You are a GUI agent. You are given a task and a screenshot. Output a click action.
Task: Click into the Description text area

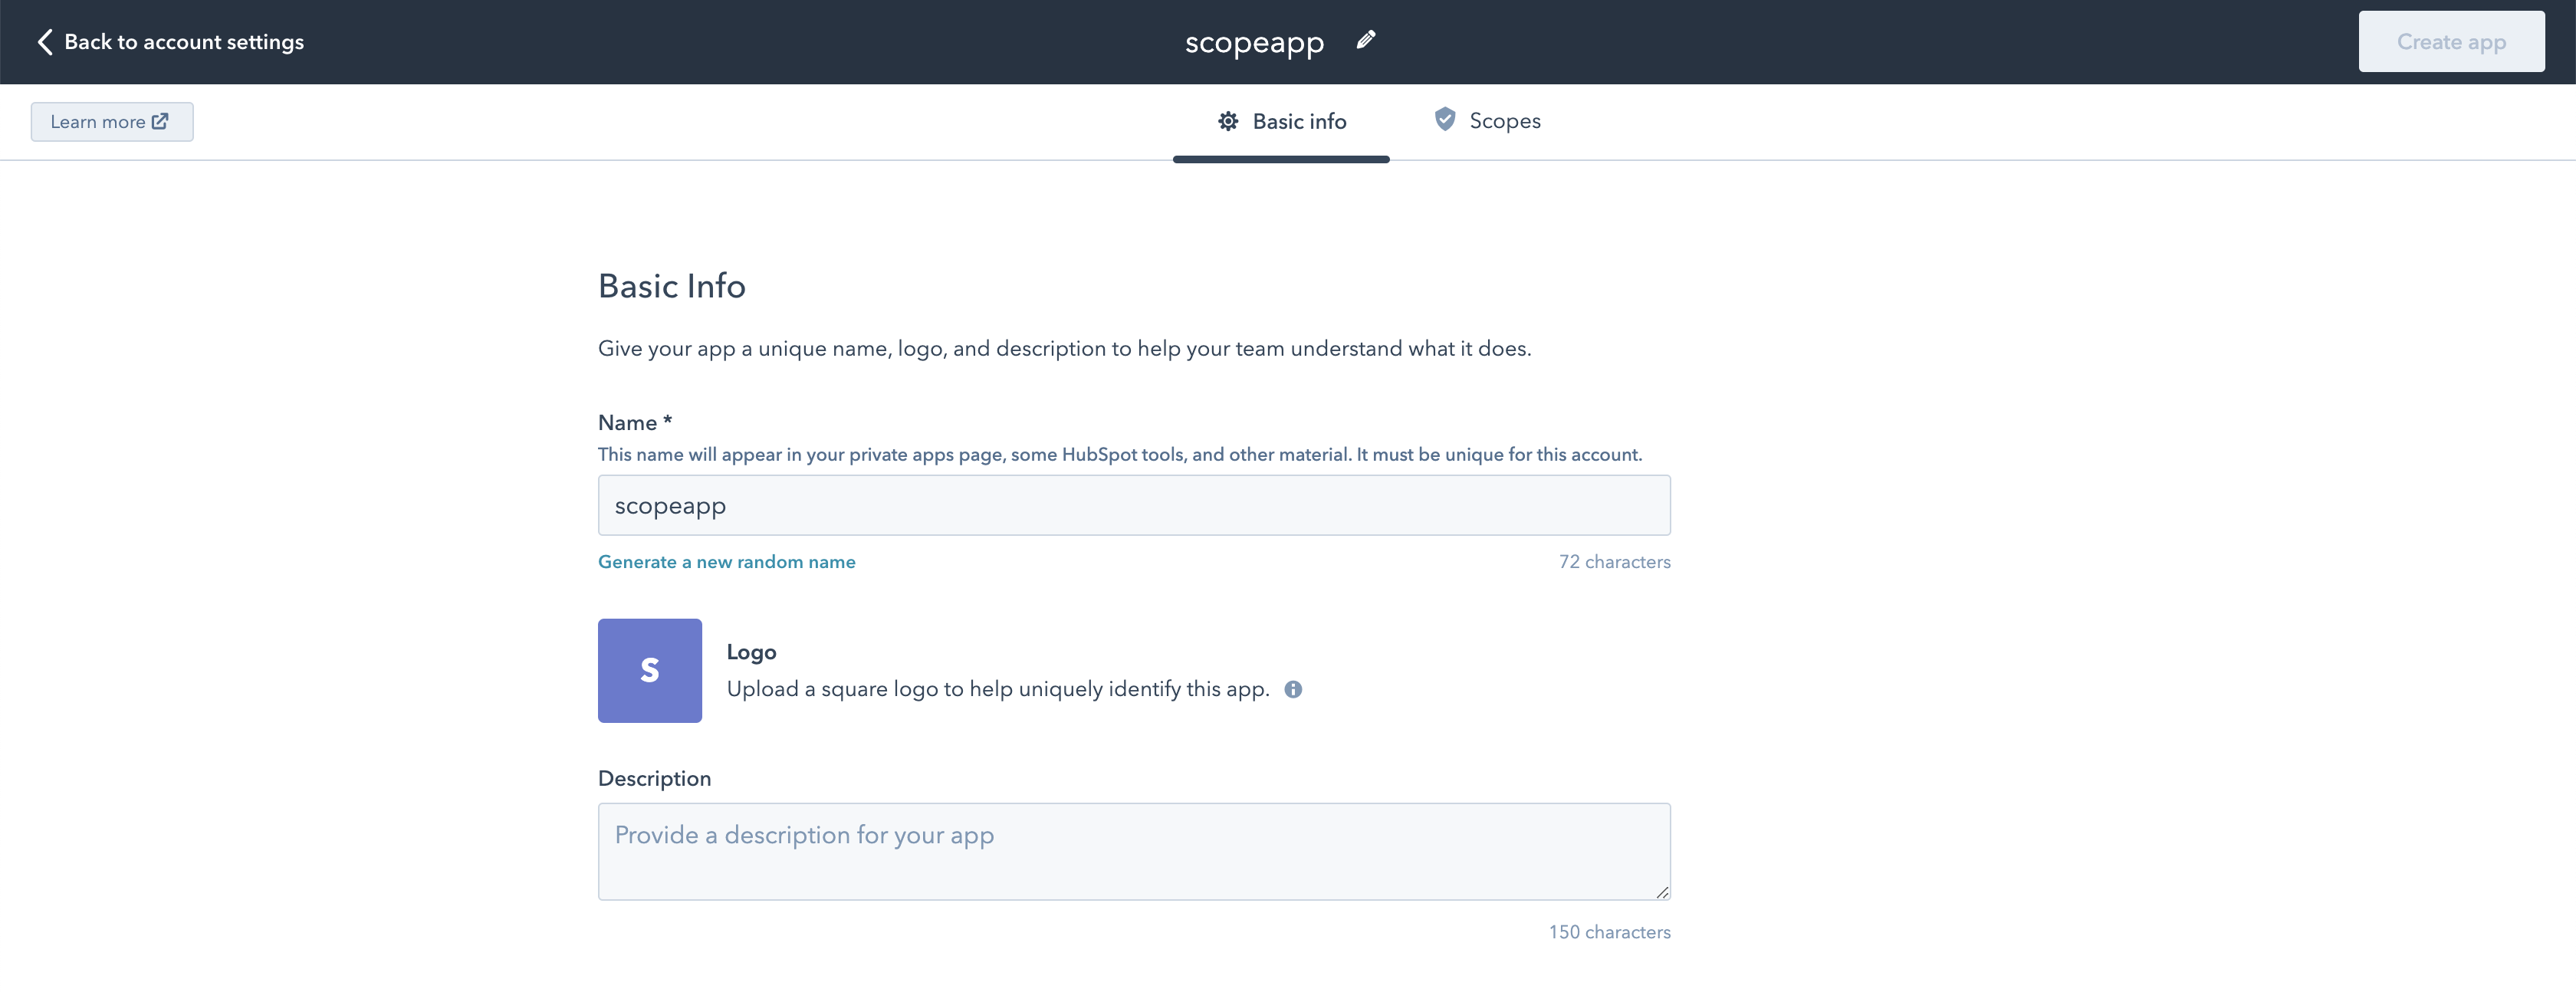point(1134,852)
